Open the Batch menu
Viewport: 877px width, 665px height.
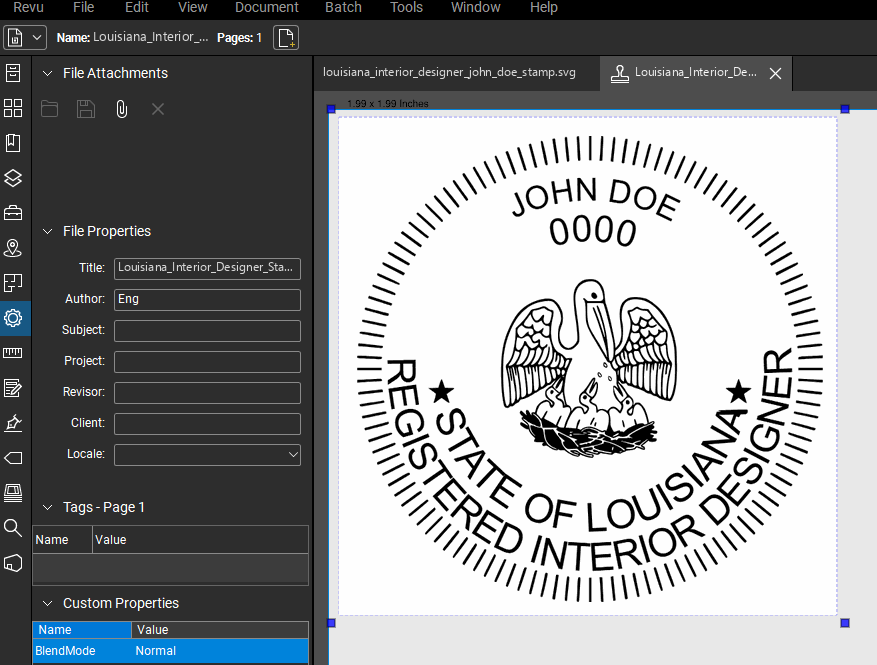[343, 7]
